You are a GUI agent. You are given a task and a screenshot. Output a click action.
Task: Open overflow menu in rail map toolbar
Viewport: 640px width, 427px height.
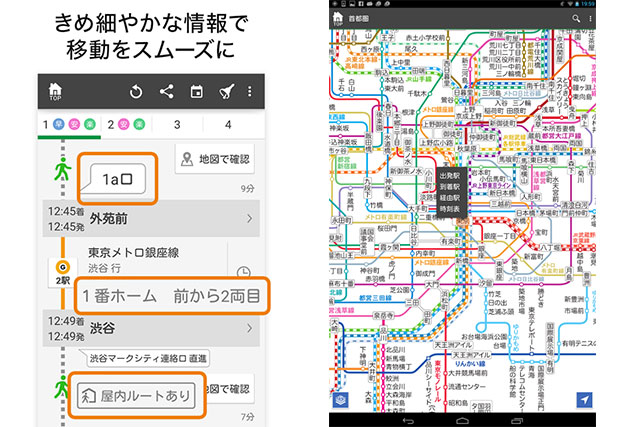pyautogui.click(x=590, y=18)
